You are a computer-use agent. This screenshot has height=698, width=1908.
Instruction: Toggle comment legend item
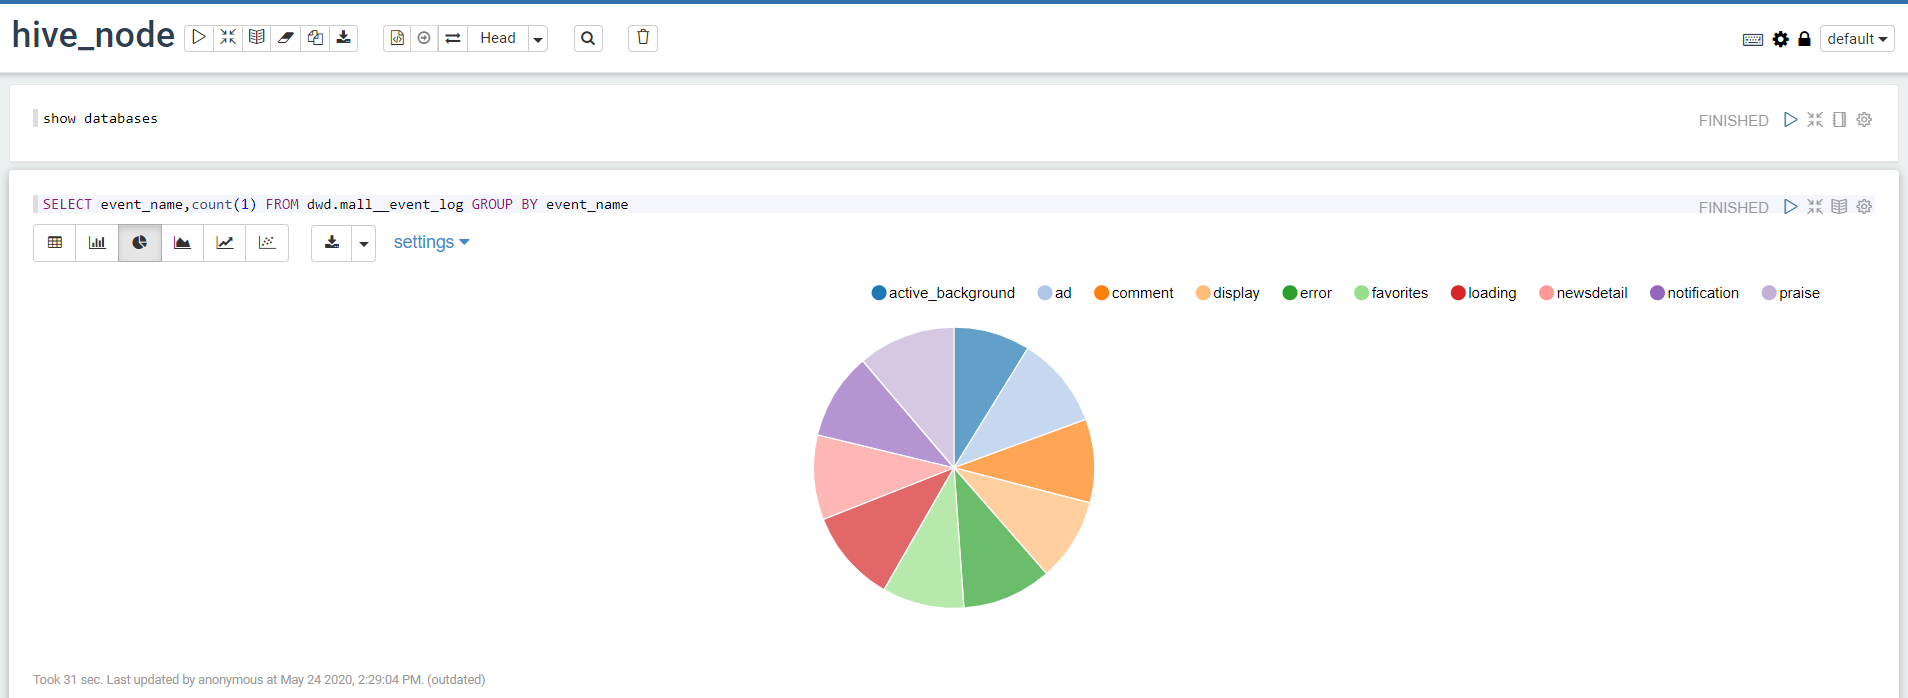1134,293
